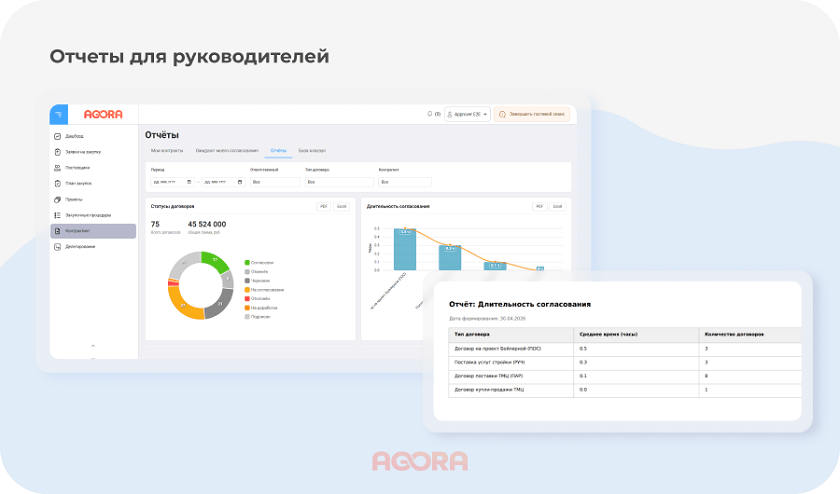Click Завершить гостевой сеанс button

click(x=531, y=114)
